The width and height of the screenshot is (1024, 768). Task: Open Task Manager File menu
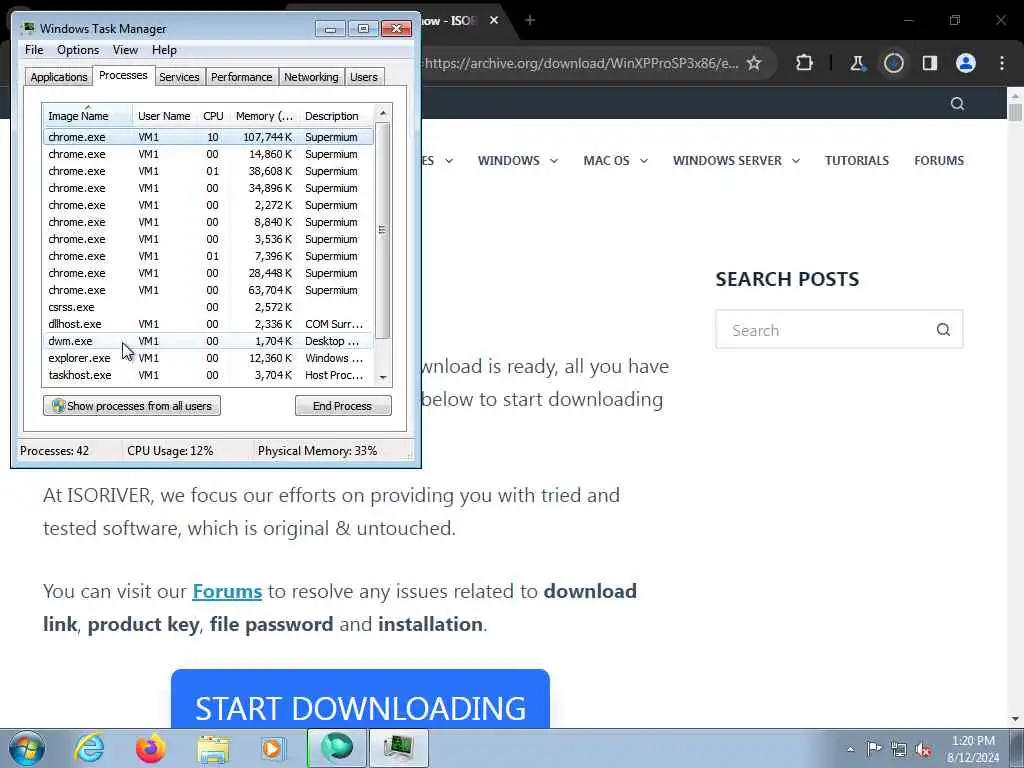[34, 50]
